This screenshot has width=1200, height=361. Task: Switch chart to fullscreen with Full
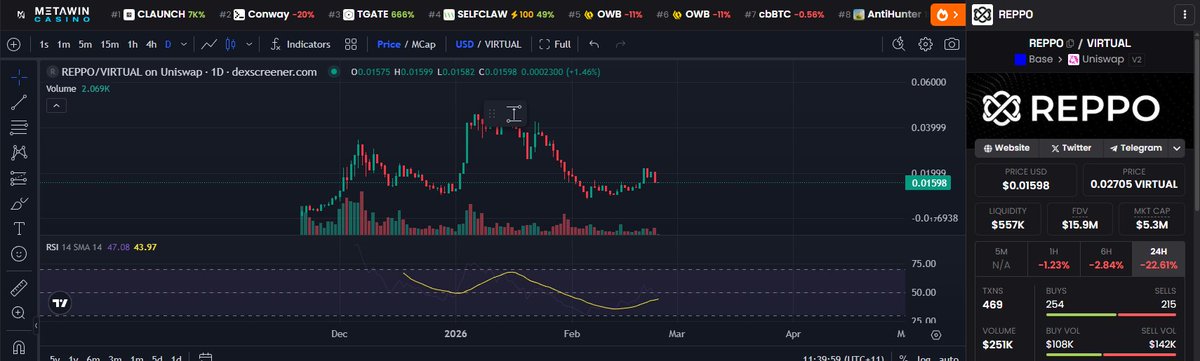(555, 44)
